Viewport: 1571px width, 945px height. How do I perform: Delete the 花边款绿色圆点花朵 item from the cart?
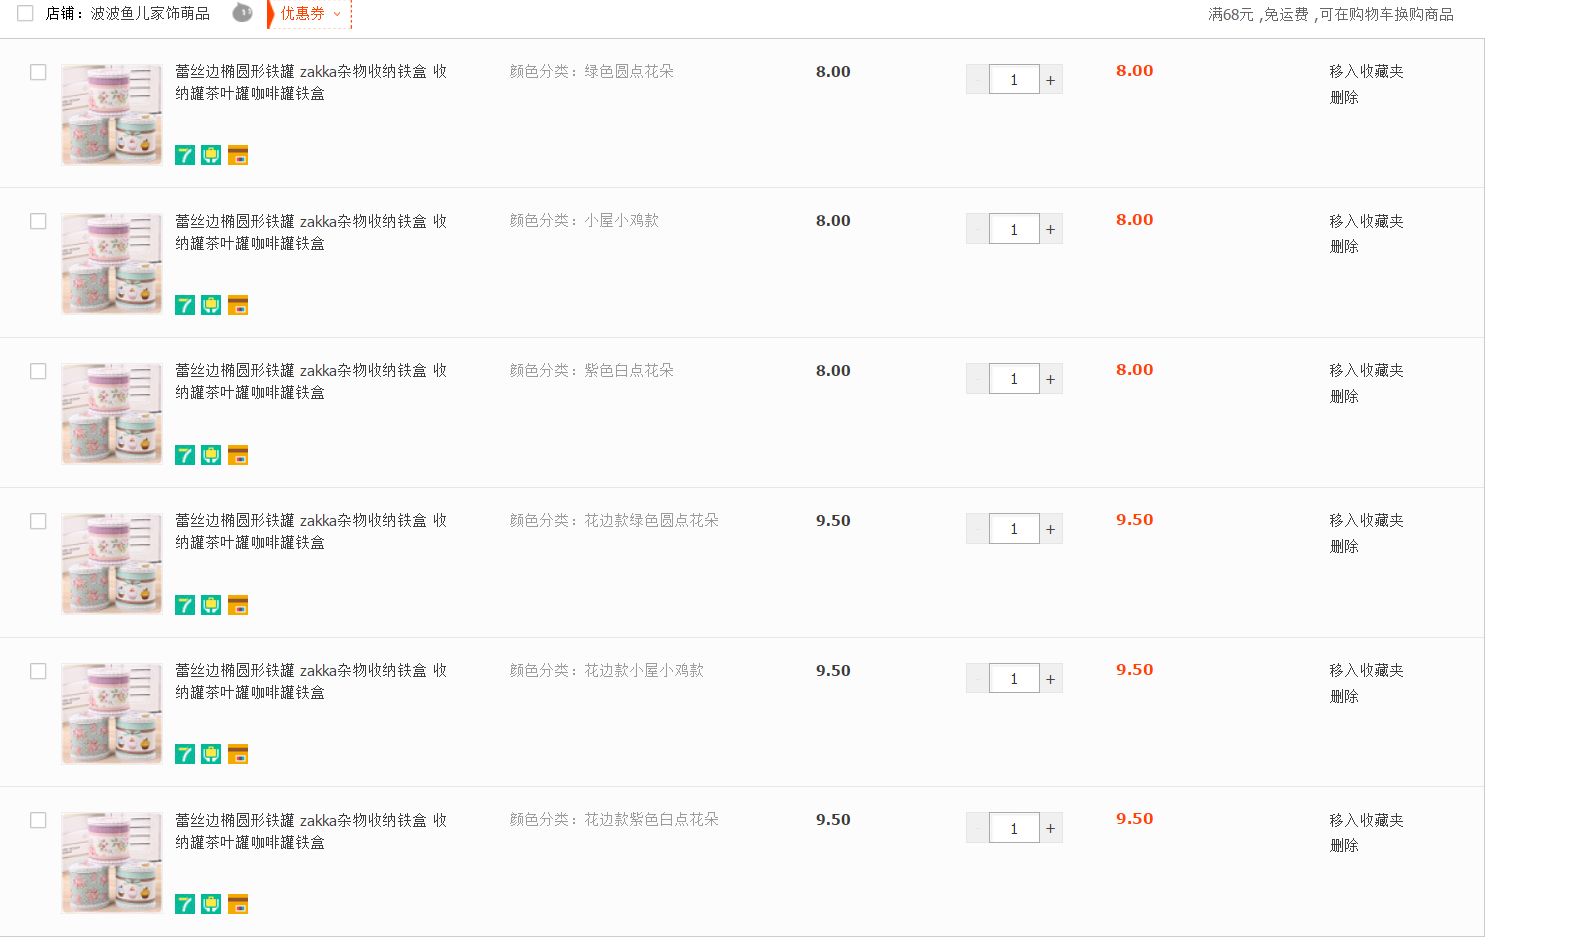[x=1344, y=546]
